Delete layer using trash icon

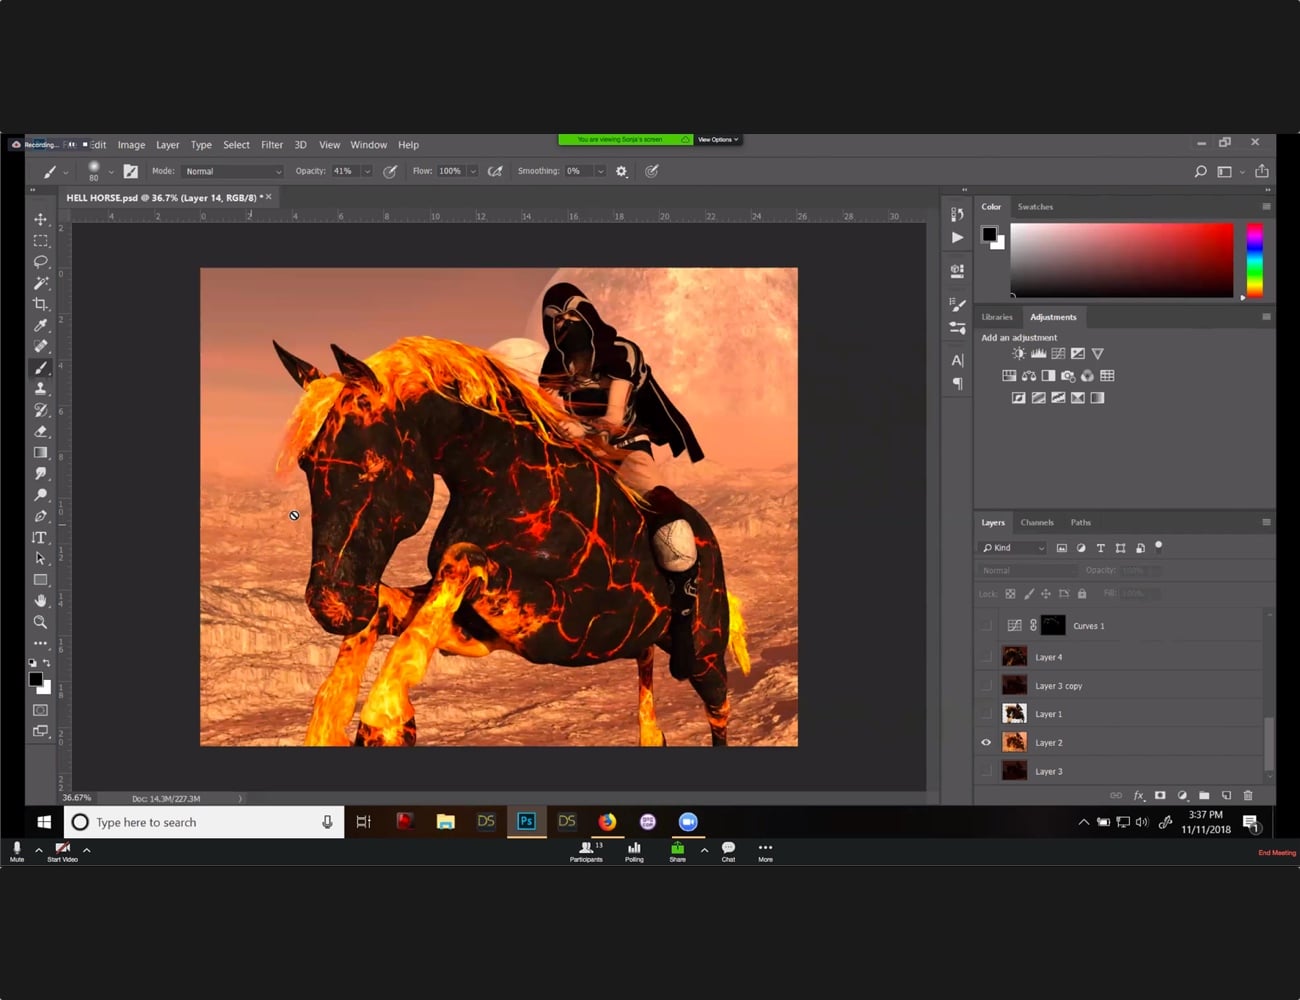coord(1248,795)
